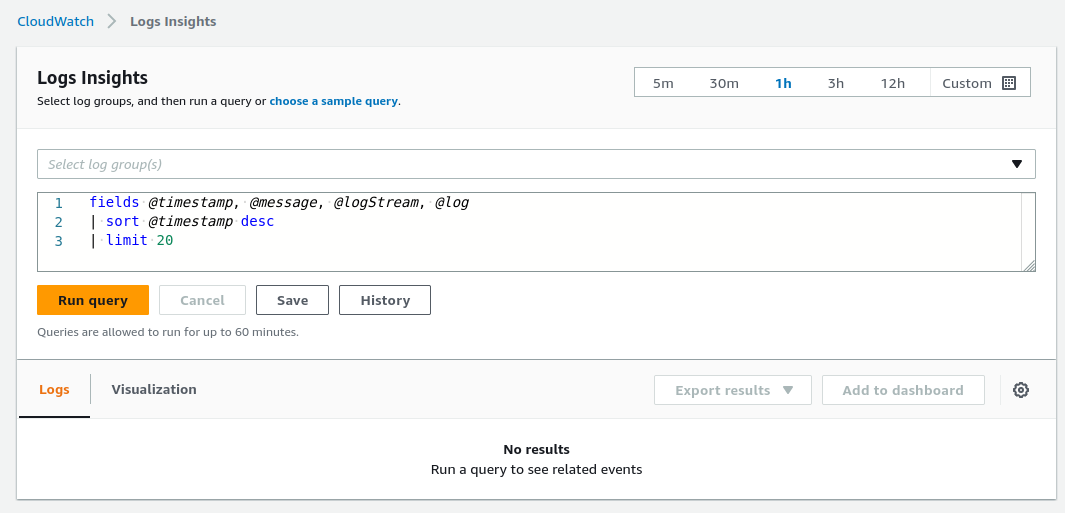Viewport: 1065px width, 513px height.
Task: Select the 12h time range
Action: click(x=892, y=83)
